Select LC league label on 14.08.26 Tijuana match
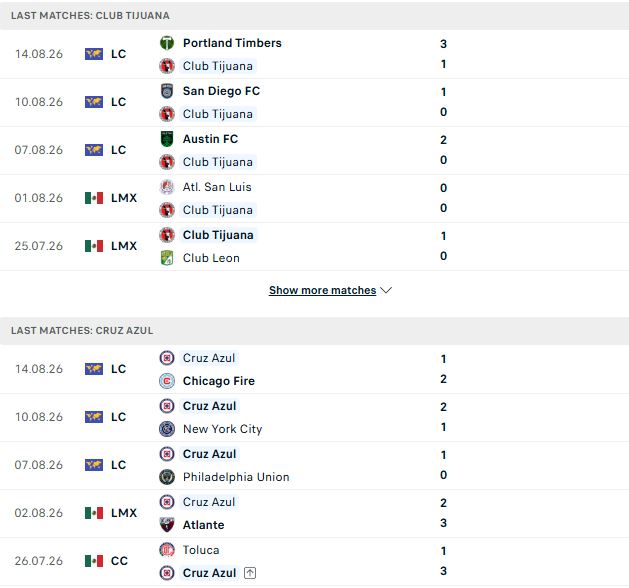Viewport: 629px width, 588px height. (x=118, y=54)
